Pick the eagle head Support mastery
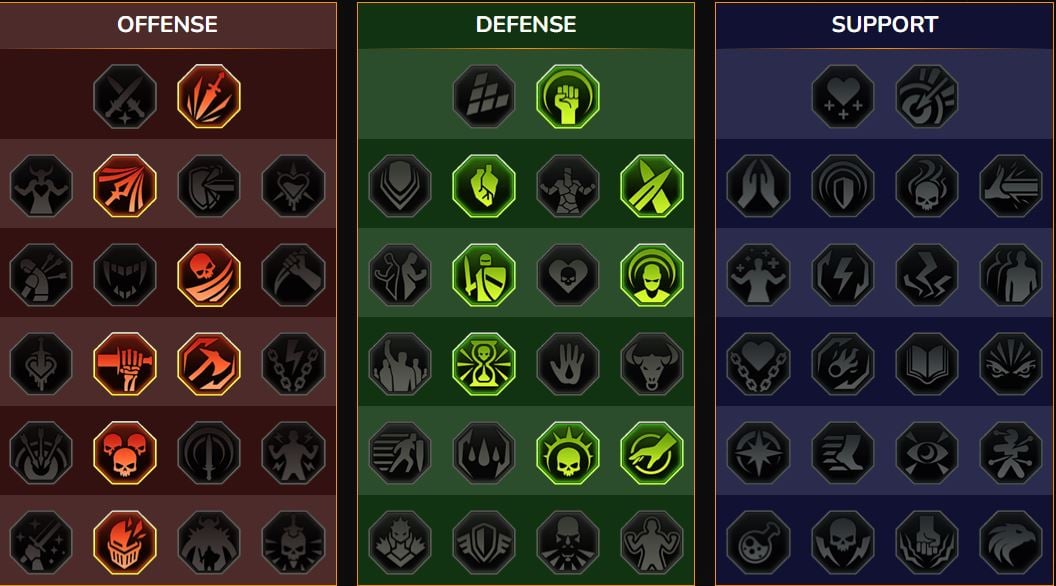The image size is (1056, 586). click(1011, 542)
